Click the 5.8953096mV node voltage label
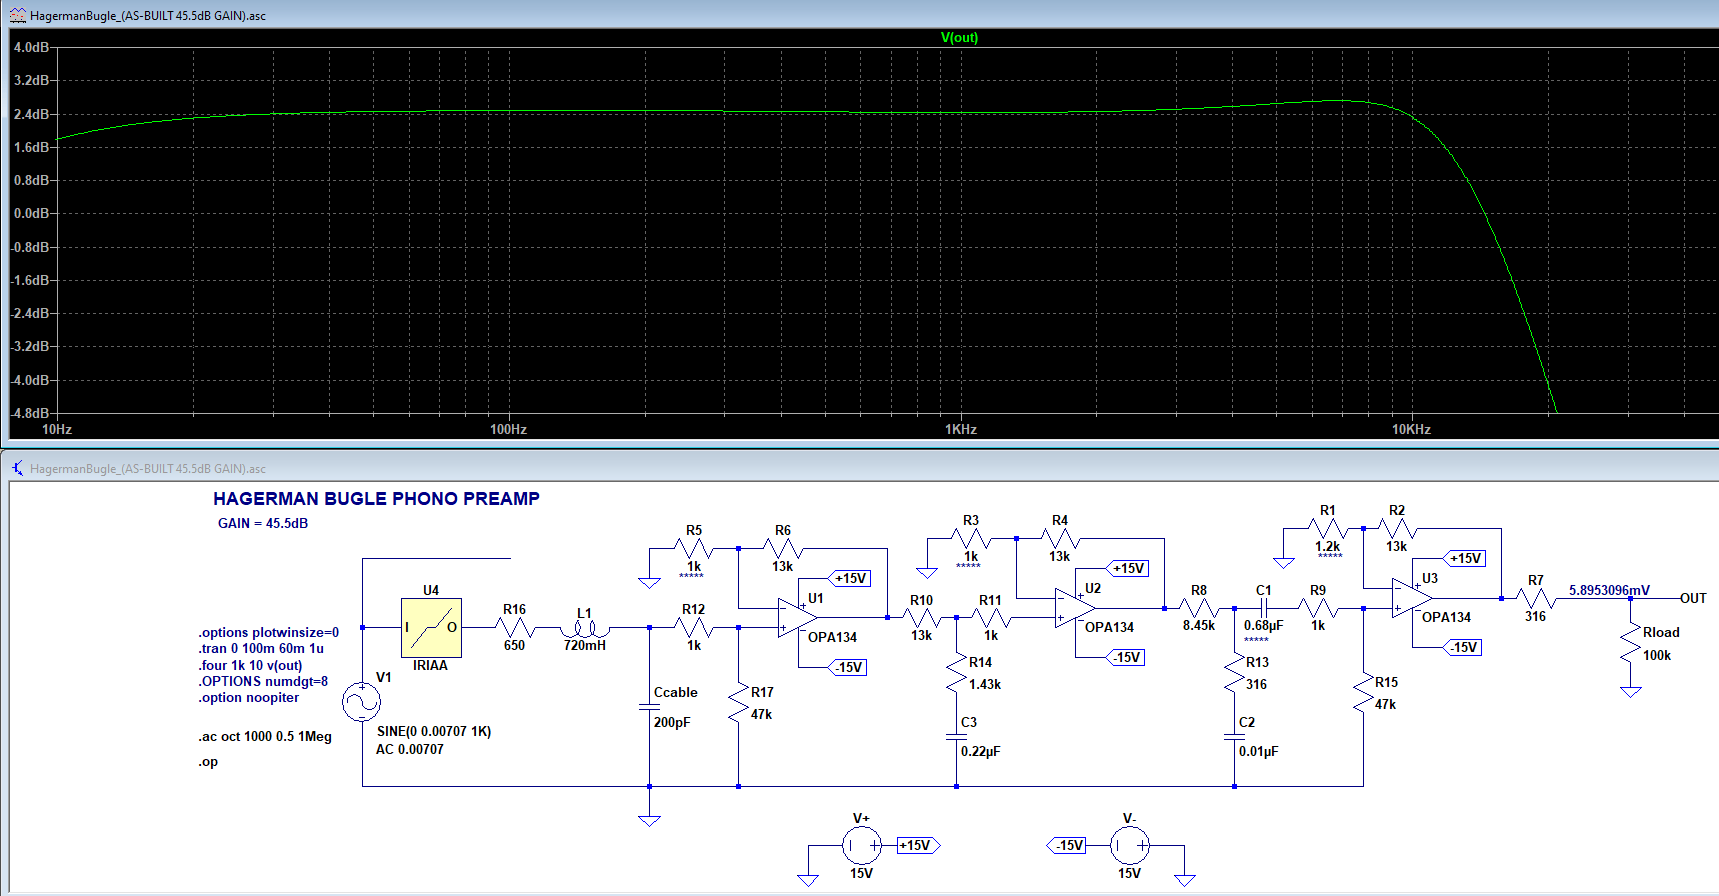 click(1609, 590)
